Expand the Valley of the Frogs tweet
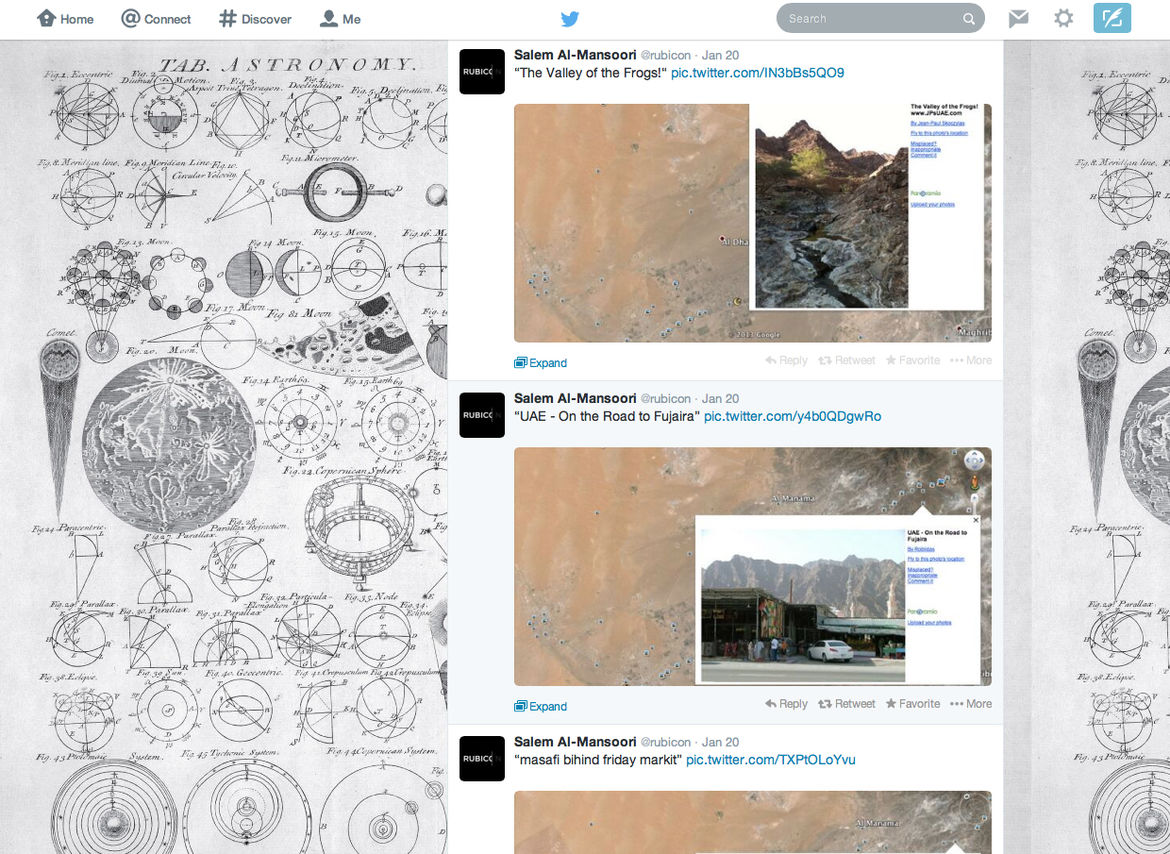 (541, 362)
